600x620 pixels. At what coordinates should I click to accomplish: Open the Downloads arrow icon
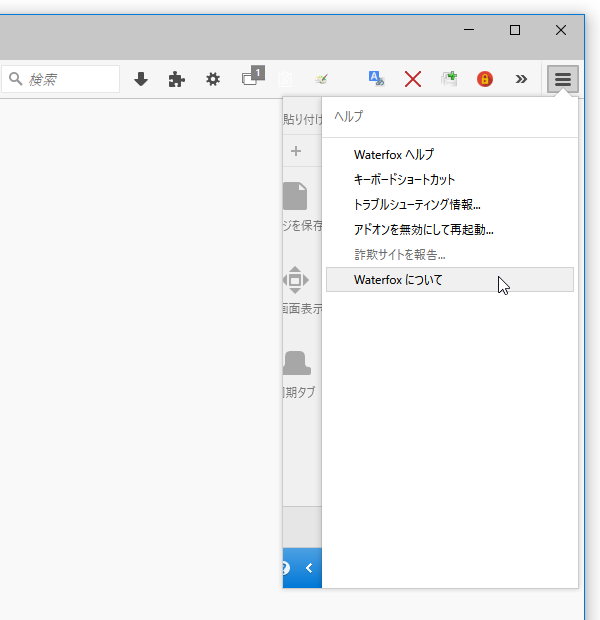click(x=141, y=79)
